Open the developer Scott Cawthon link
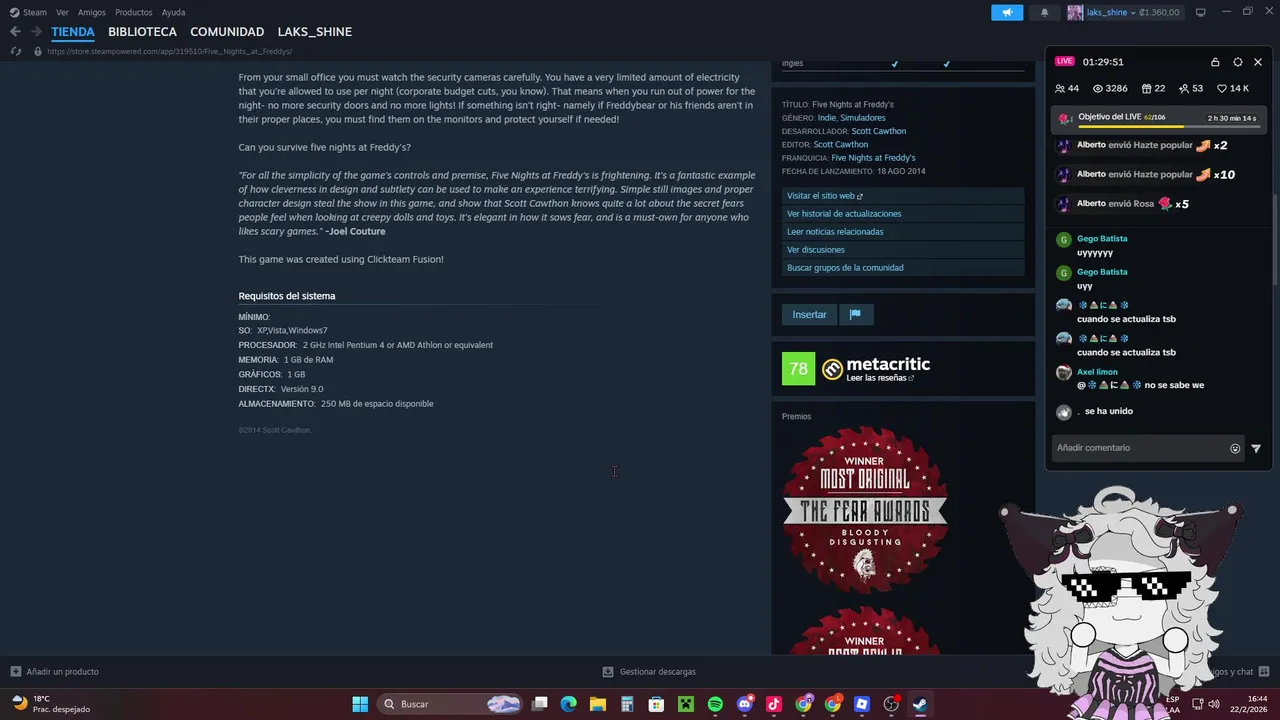The image size is (1280, 720). (x=879, y=131)
